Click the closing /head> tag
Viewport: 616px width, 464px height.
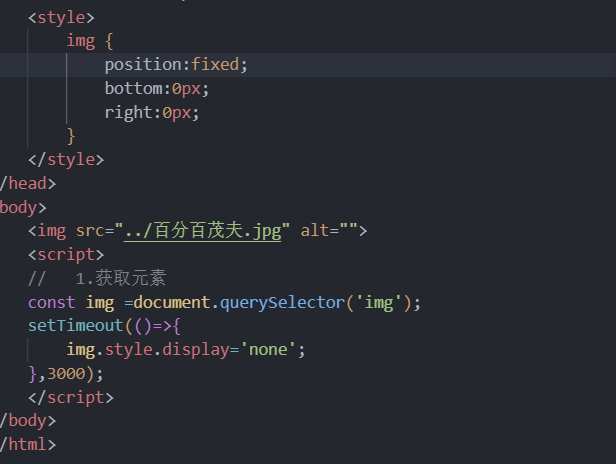click(x=28, y=183)
